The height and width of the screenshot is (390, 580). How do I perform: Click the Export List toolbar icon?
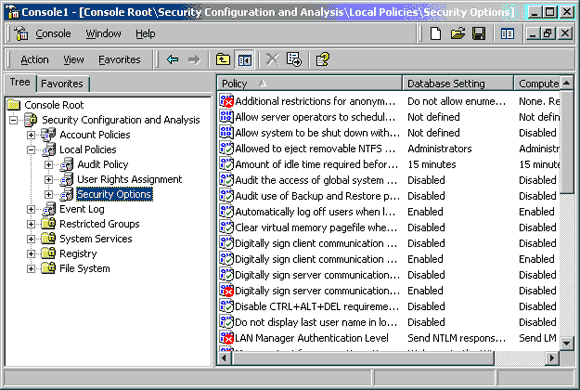coord(294,59)
